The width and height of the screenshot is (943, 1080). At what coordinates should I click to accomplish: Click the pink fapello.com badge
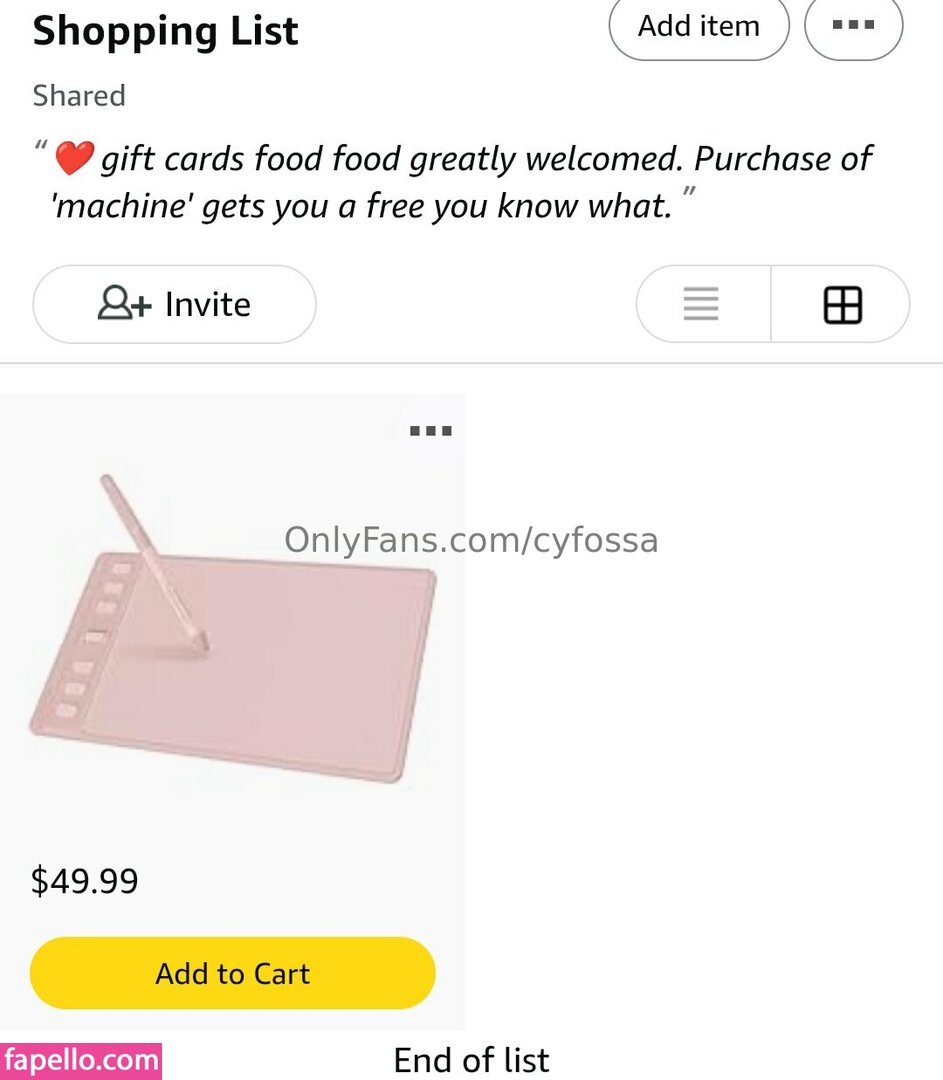(x=81, y=1059)
